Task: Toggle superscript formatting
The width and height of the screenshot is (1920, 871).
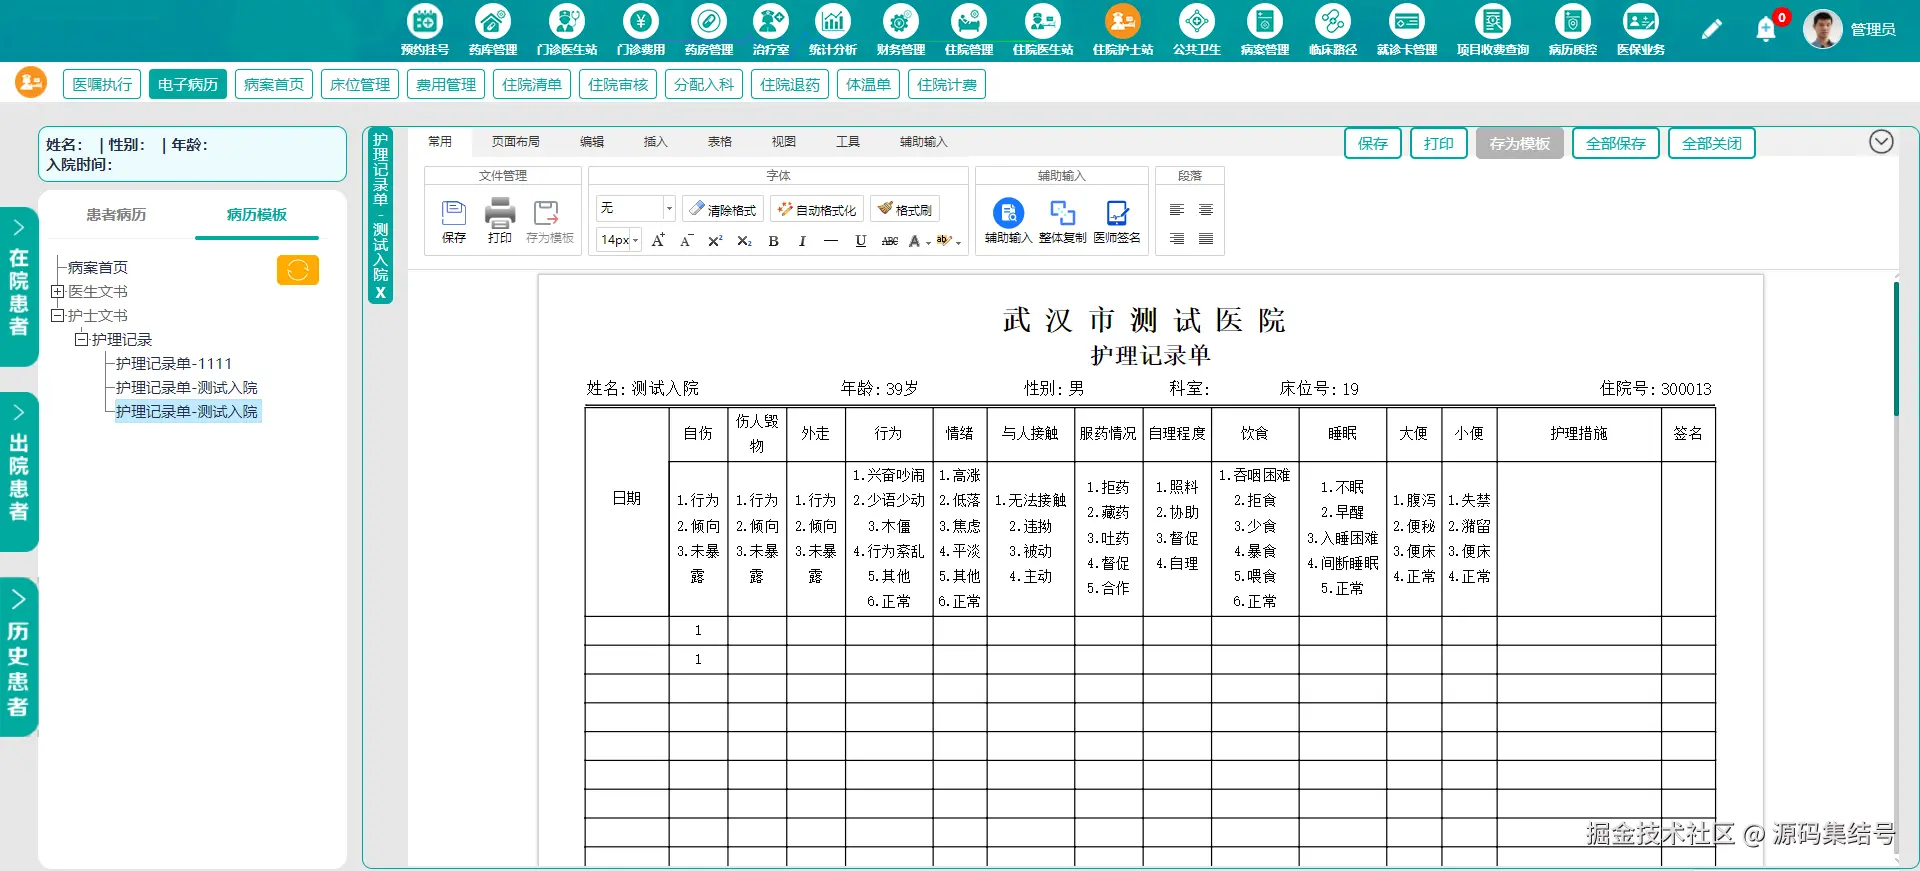Action: pyautogui.click(x=715, y=240)
